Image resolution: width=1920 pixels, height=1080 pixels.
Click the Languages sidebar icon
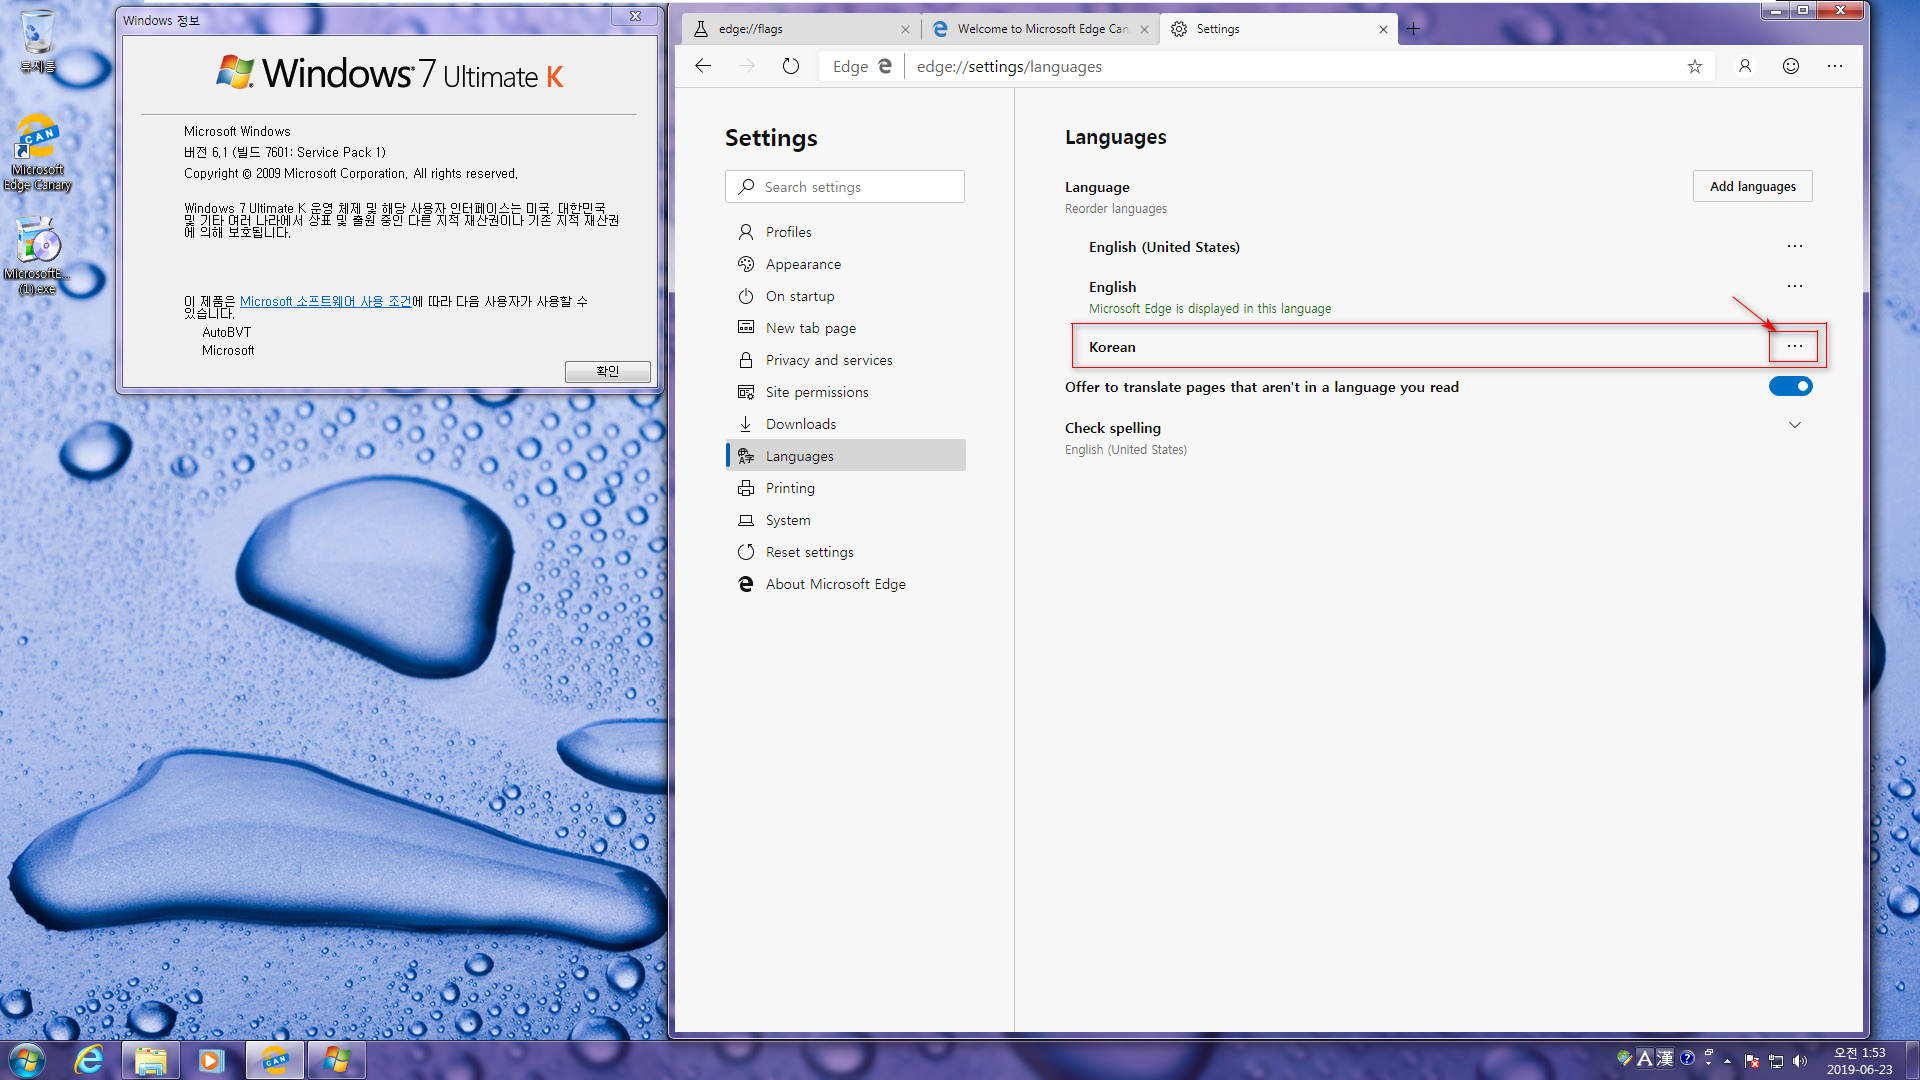(746, 455)
